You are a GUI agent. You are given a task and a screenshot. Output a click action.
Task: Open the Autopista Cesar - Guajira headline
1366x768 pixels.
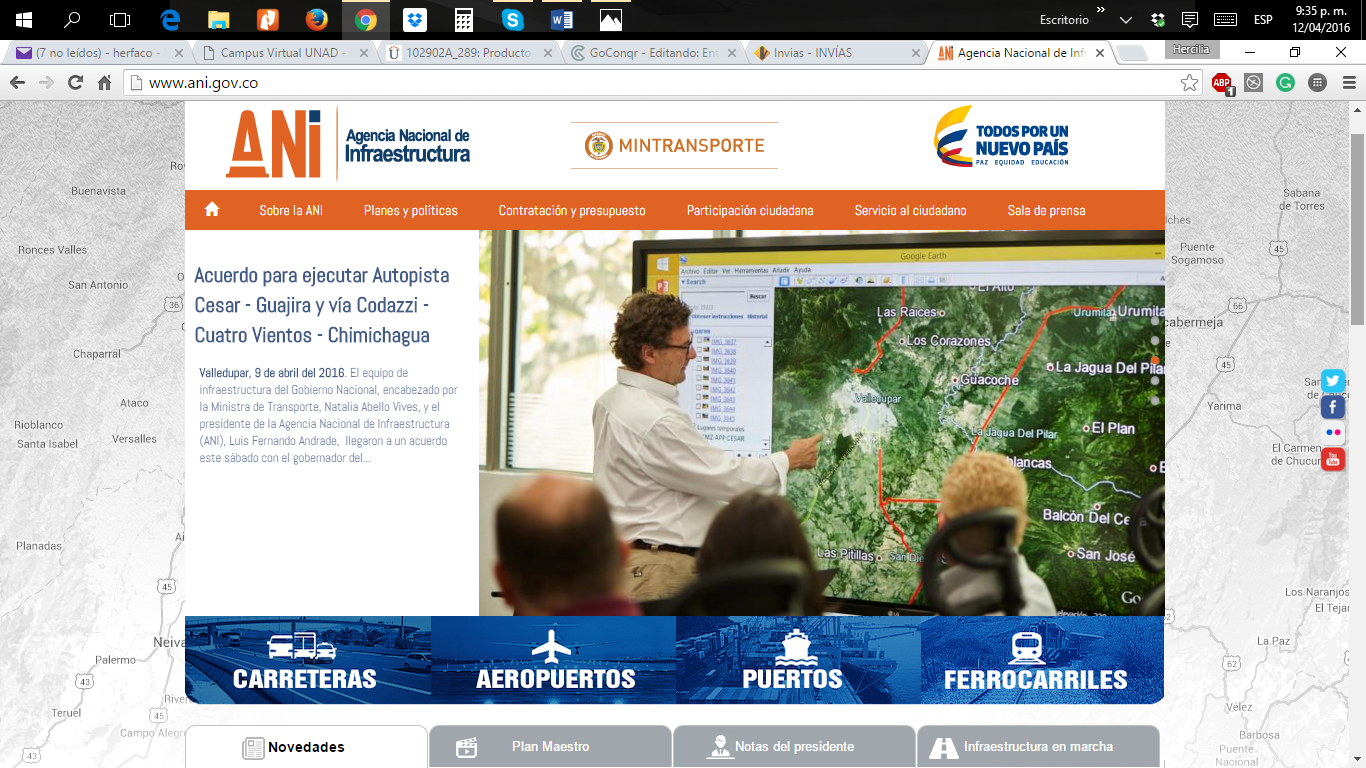(322, 305)
